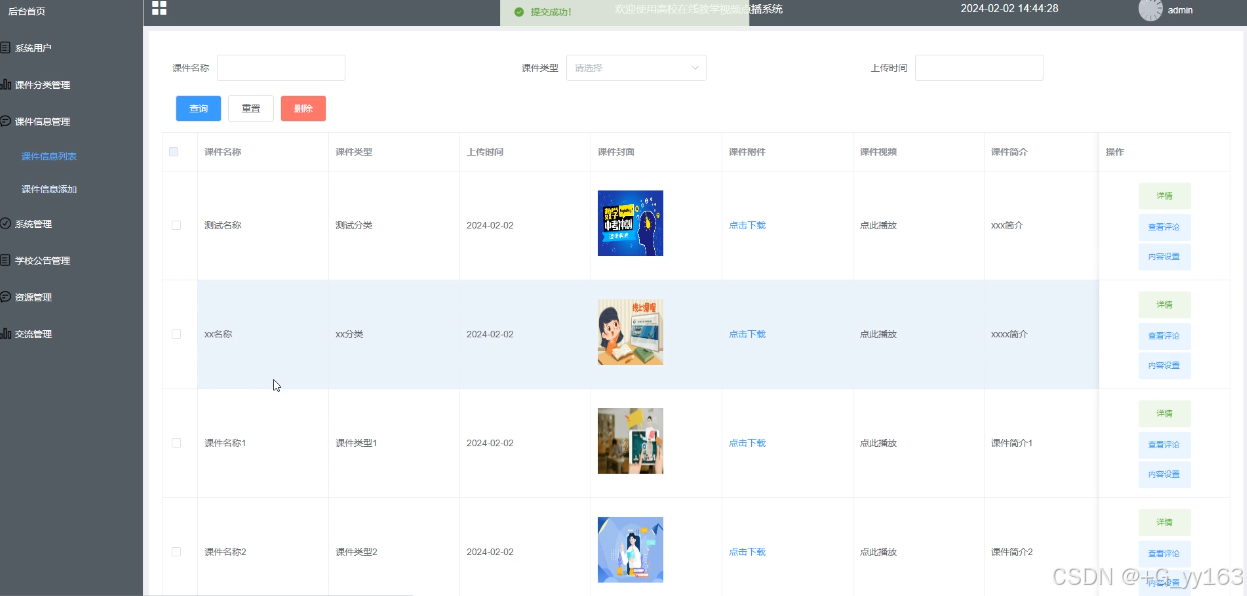
Task: Click the 课件类型1 cell
Action: point(356,443)
